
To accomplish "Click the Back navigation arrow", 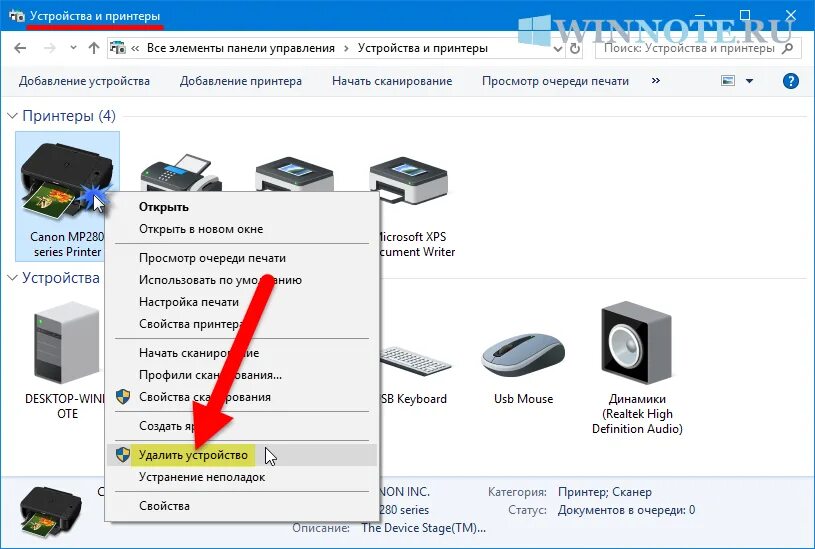I will (20, 48).
